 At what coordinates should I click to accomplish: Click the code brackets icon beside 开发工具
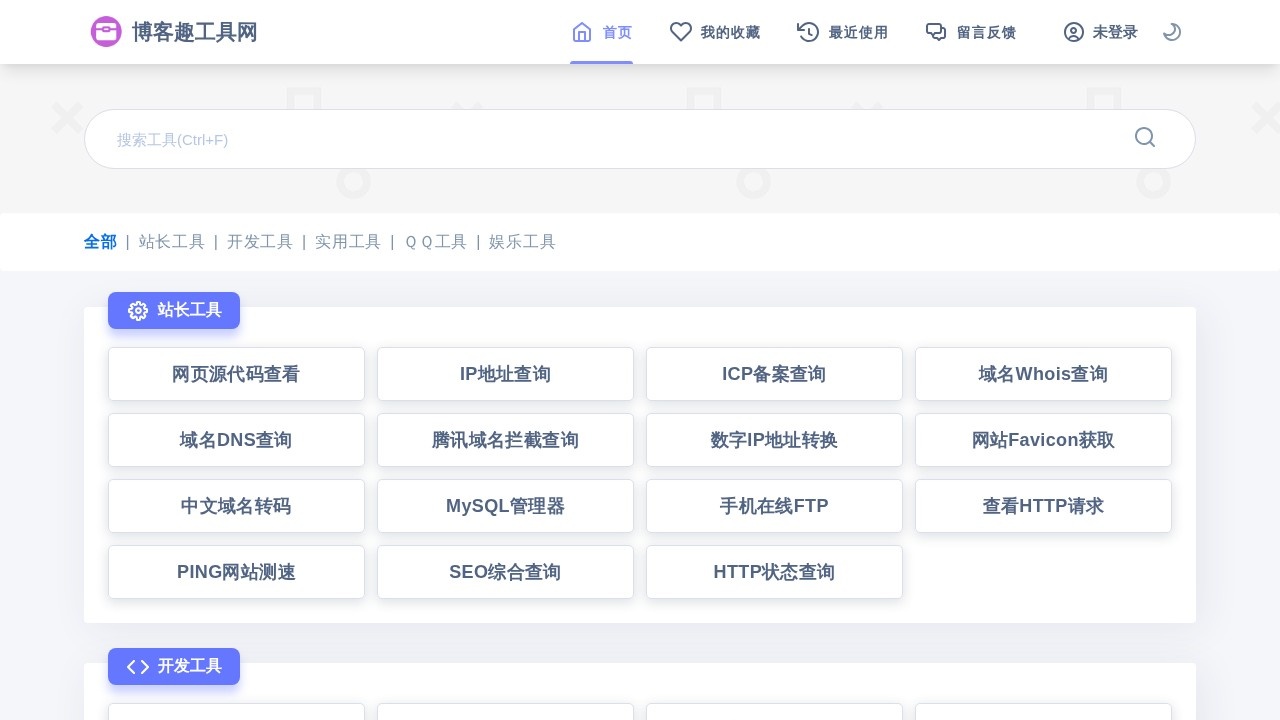[138, 666]
